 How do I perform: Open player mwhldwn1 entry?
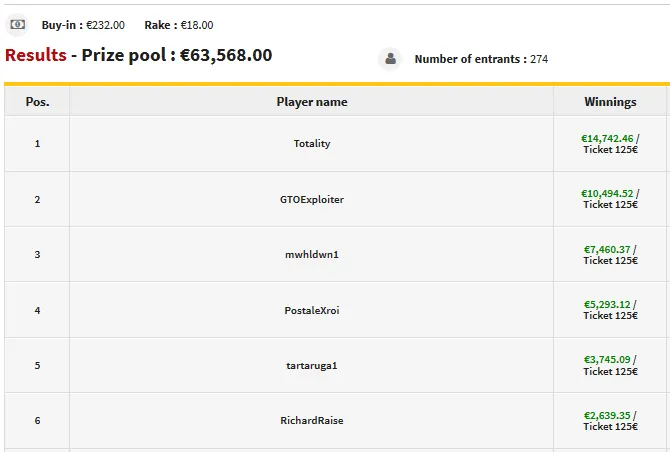click(x=312, y=255)
